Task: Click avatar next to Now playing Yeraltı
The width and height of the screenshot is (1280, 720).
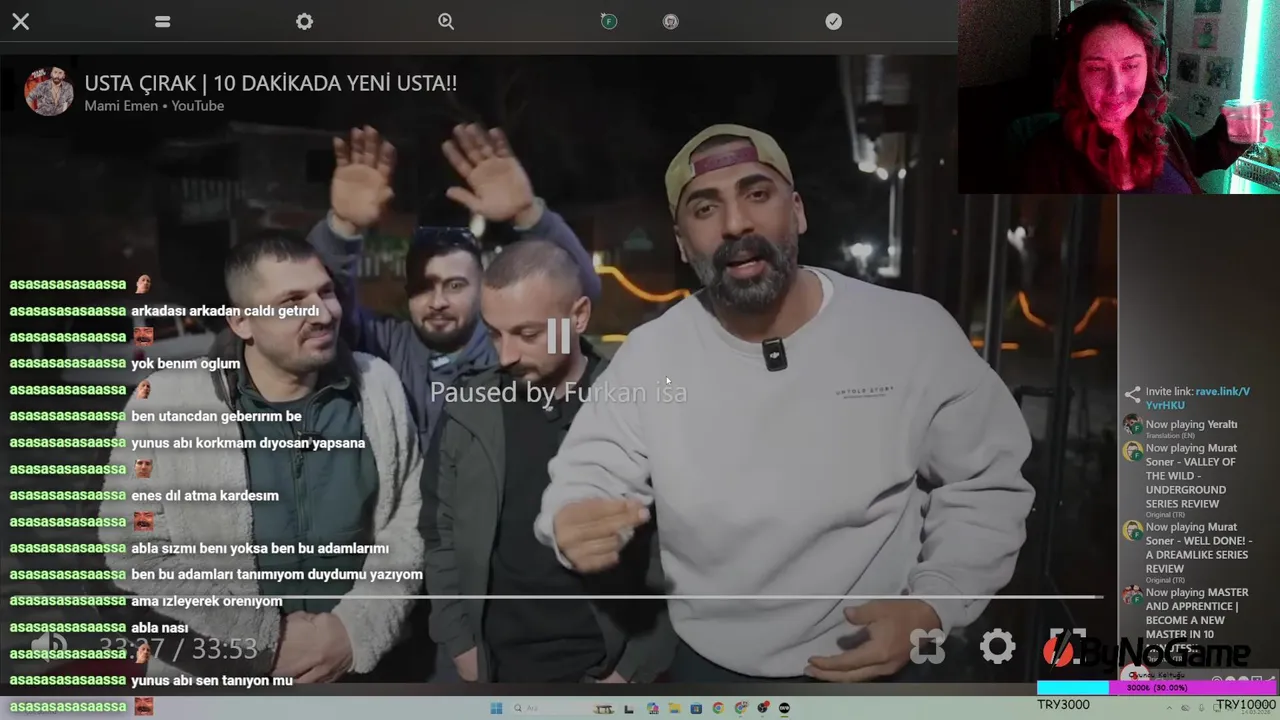Action: (1132, 424)
